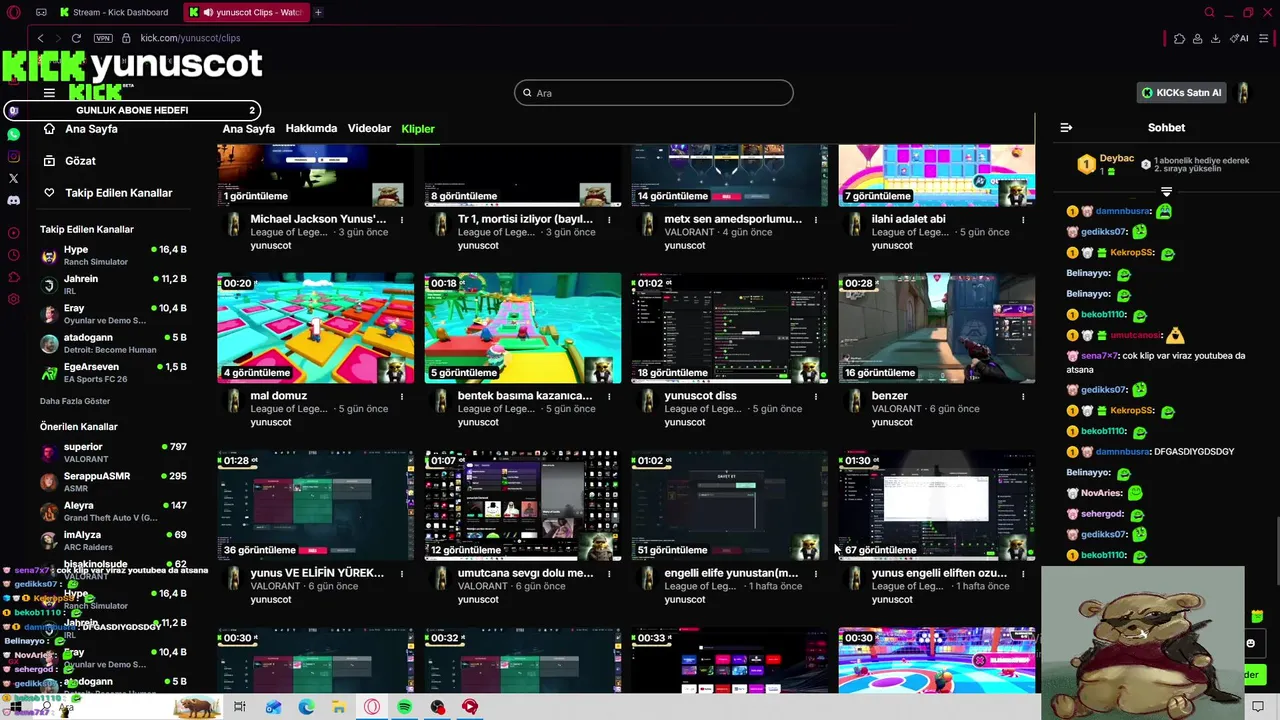Click the Ana Sayfa home icon in sidebar
This screenshot has width=1280, height=720.
click(49, 129)
